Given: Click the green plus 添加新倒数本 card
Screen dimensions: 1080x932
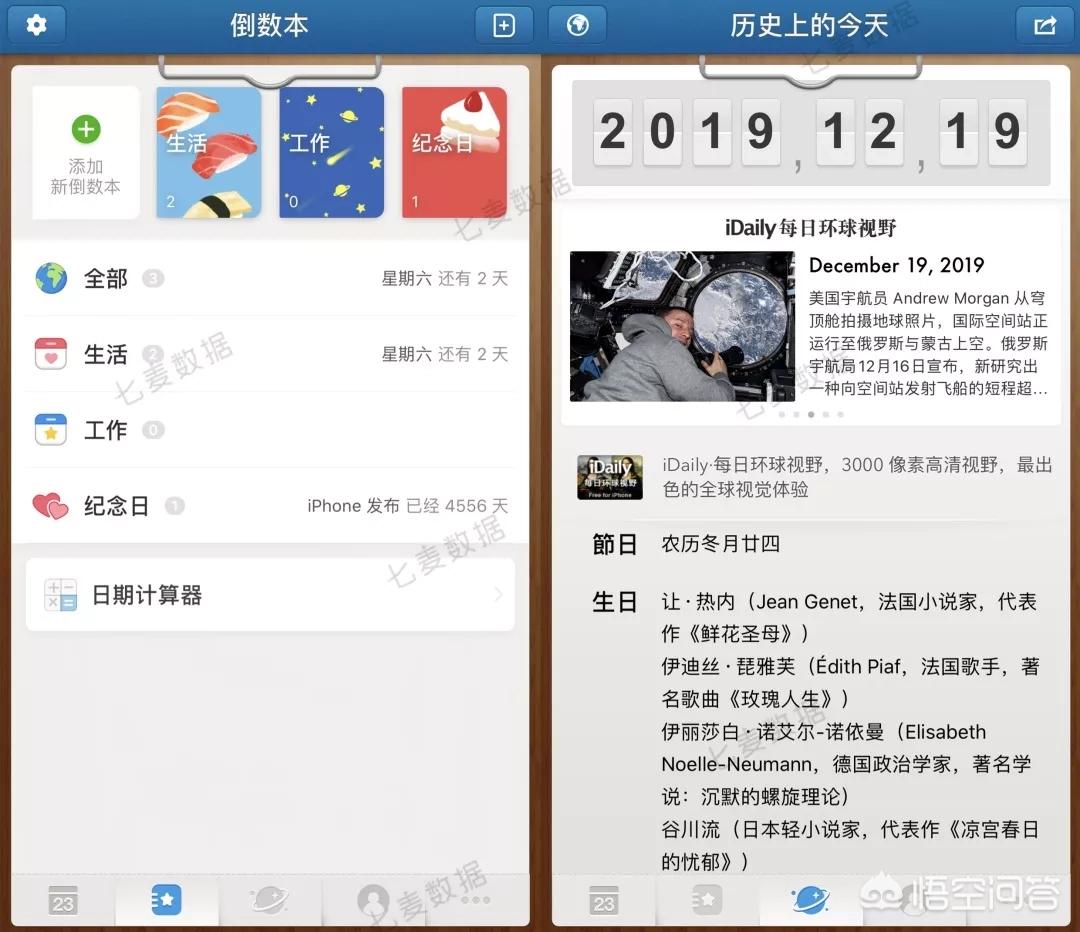Looking at the screenshot, I should pyautogui.click(x=86, y=152).
